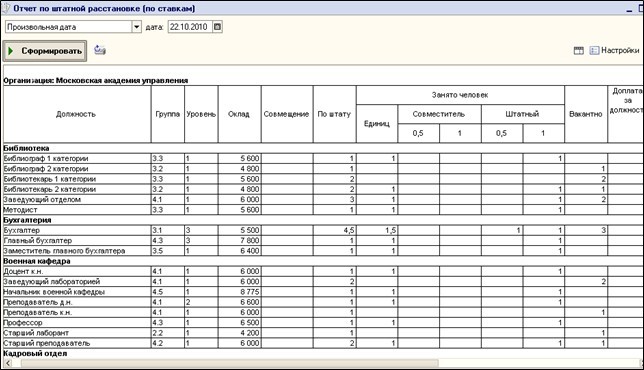Select the Профессор position cell
Image resolution: width=644 pixels, height=370 pixels.
click(77, 323)
